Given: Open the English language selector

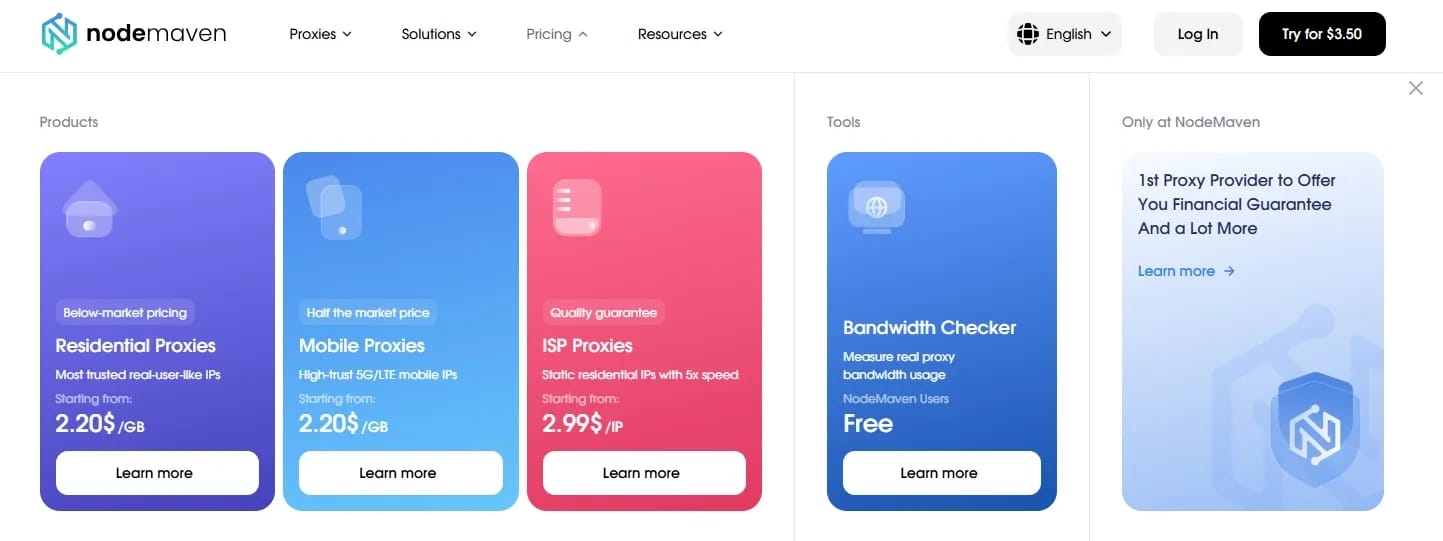Looking at the screenshot, I should (1065, 34).
